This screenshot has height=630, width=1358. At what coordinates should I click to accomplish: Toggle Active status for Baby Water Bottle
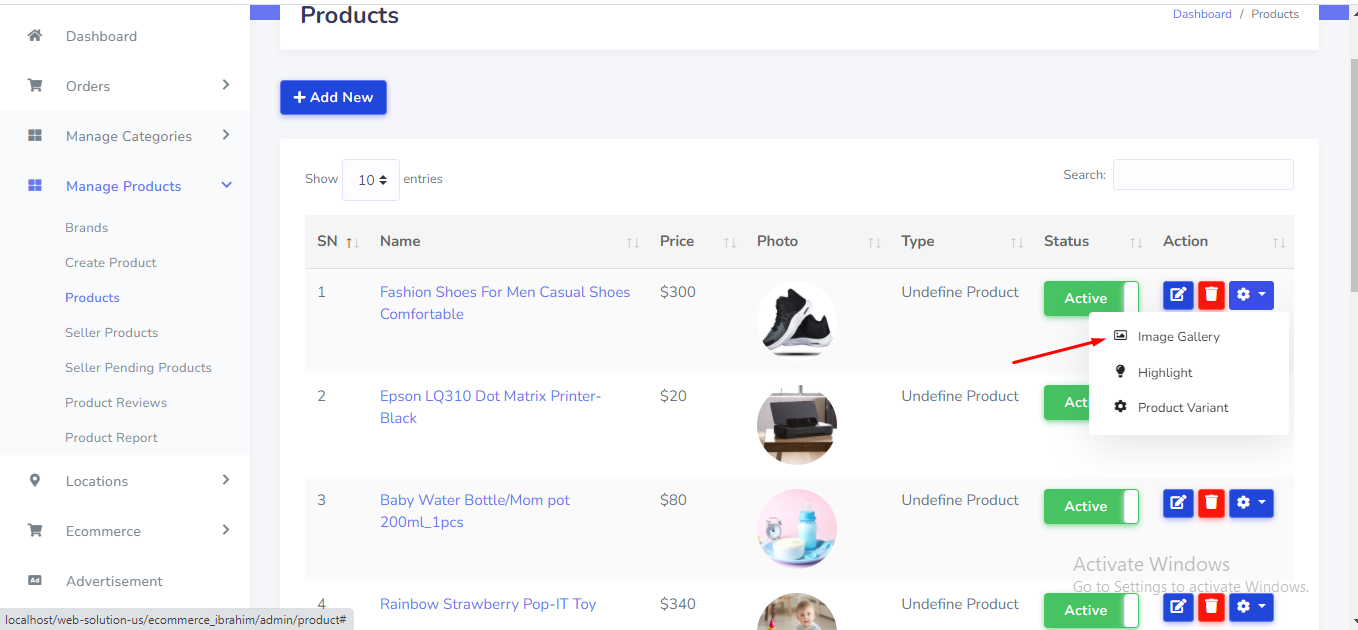pyautogui.click(x=1091, y=506)
